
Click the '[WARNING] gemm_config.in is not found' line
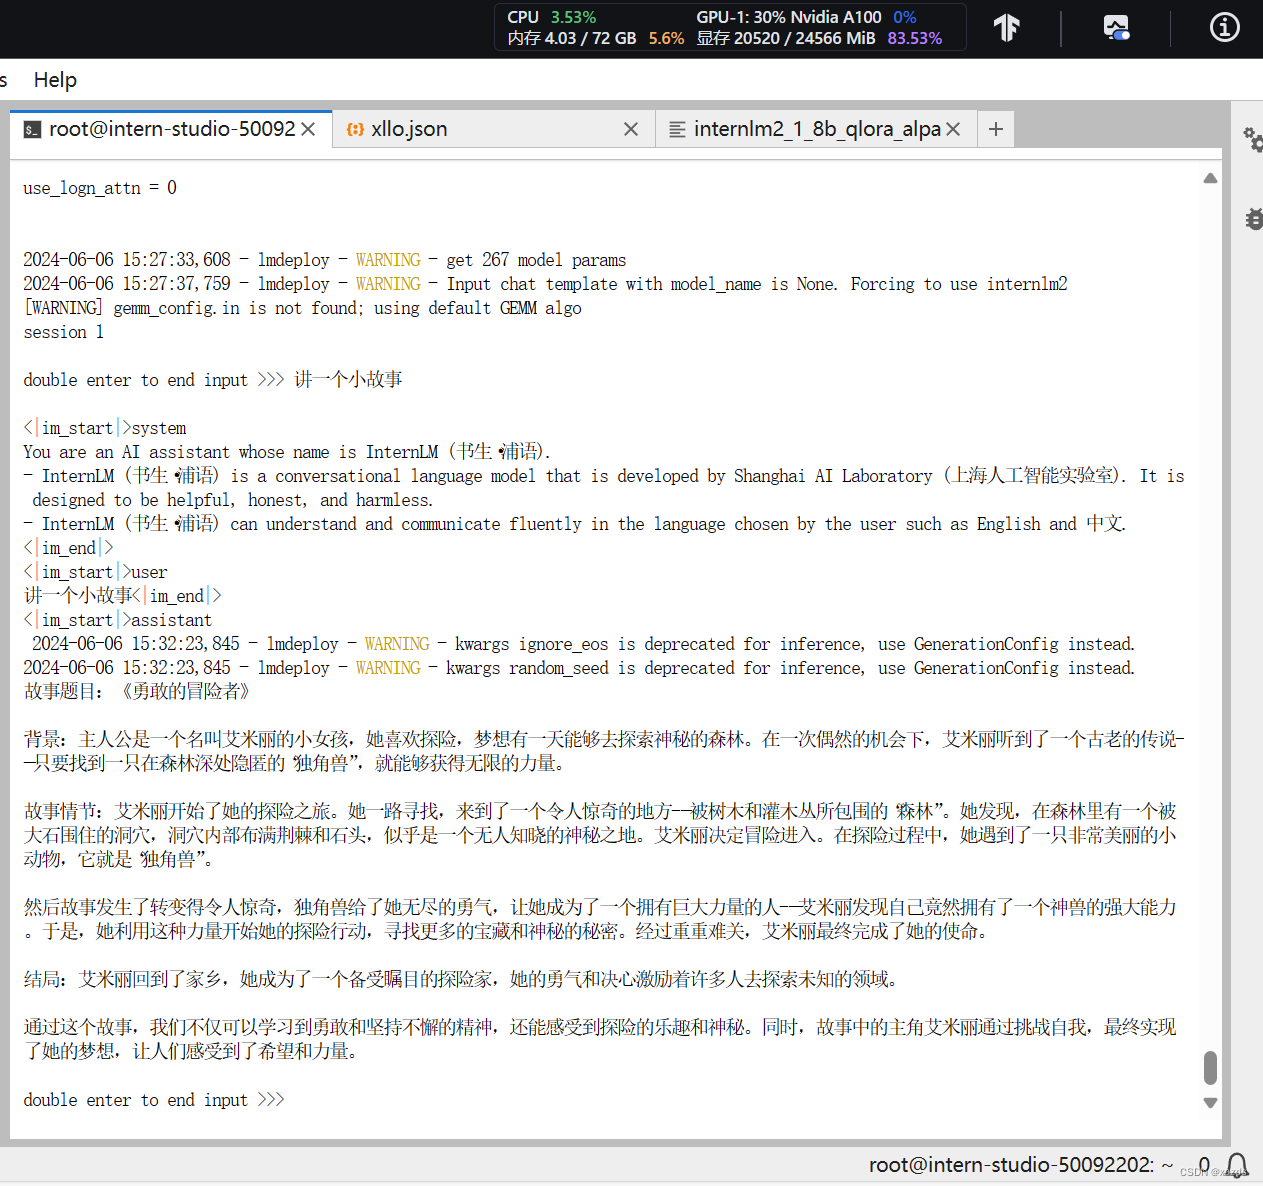coord(302,308)
